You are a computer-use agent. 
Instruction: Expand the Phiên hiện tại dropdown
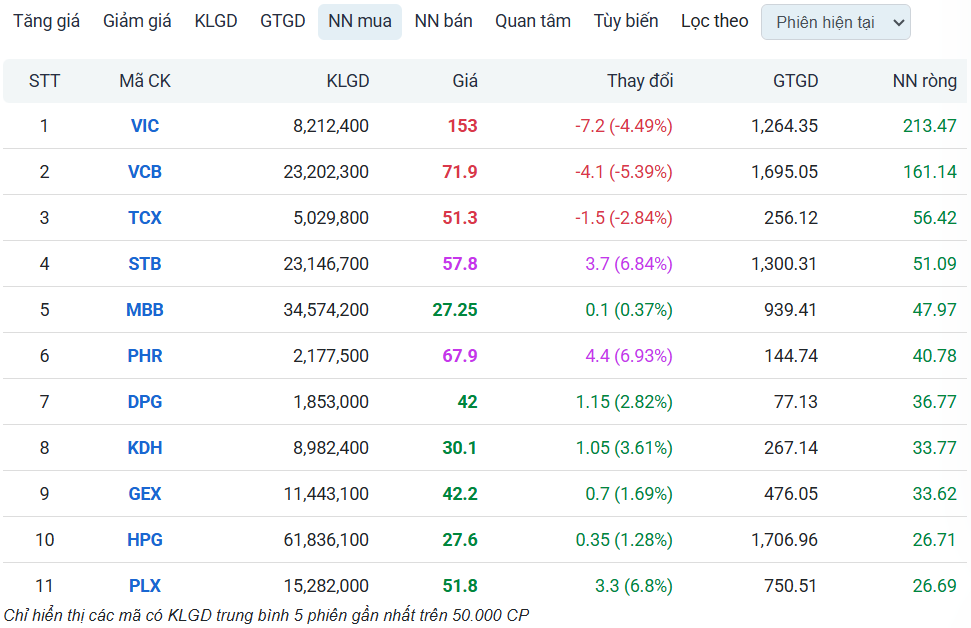tap(835, 22)
